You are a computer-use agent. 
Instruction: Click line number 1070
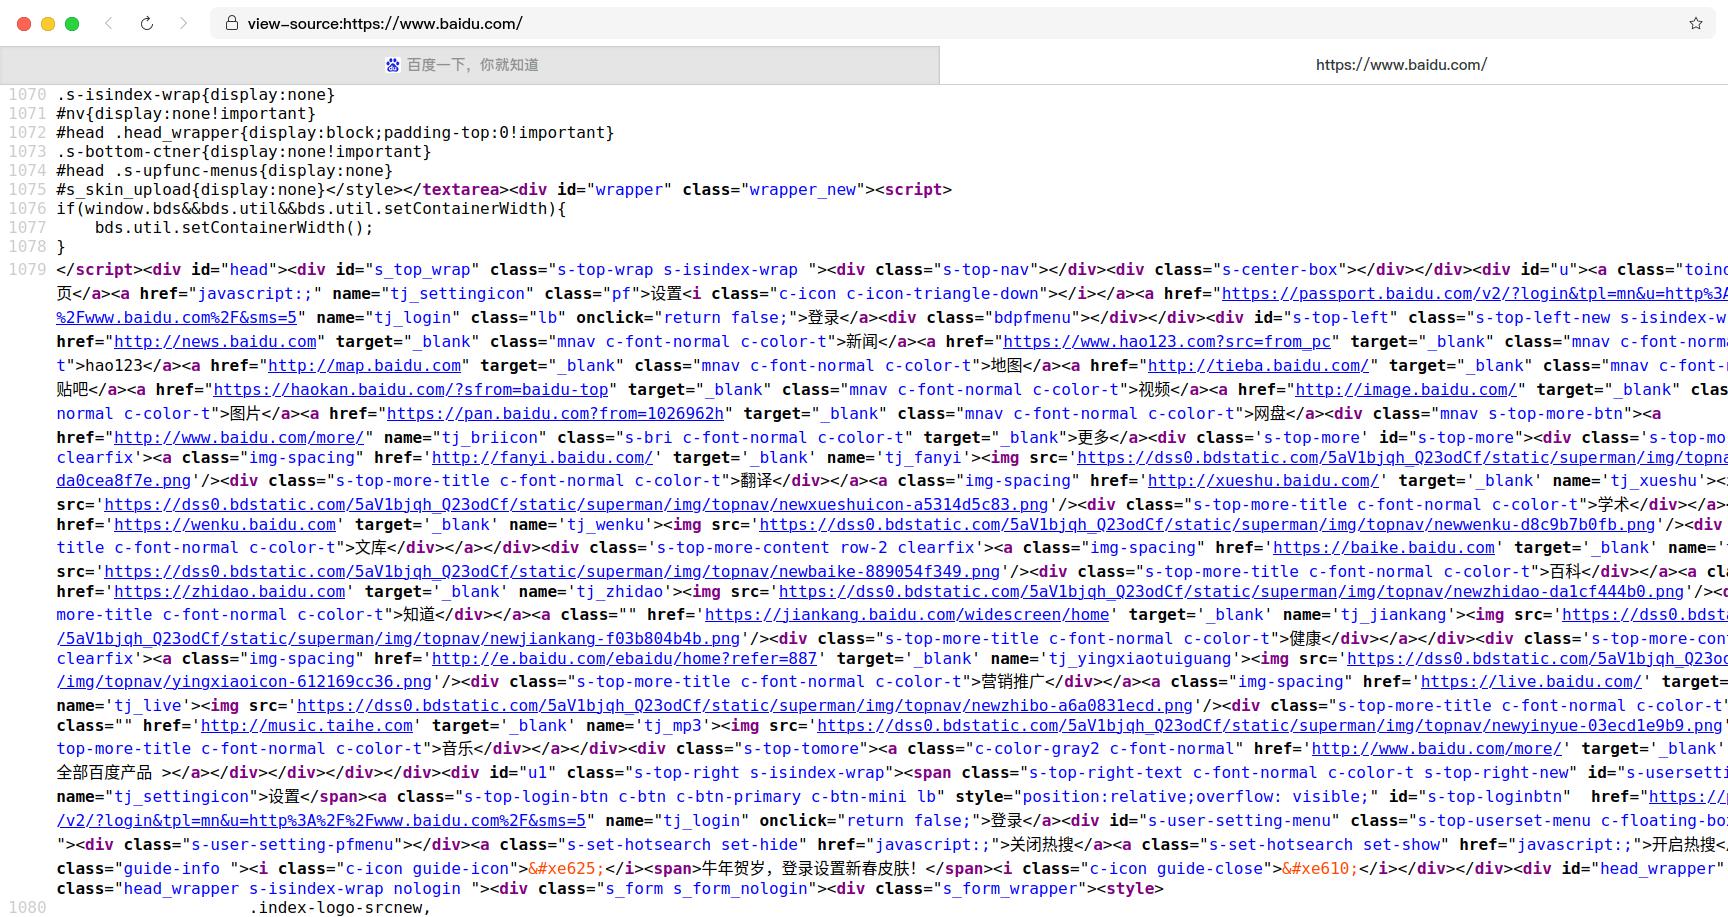pyautogui.click(x=27, y=94)
